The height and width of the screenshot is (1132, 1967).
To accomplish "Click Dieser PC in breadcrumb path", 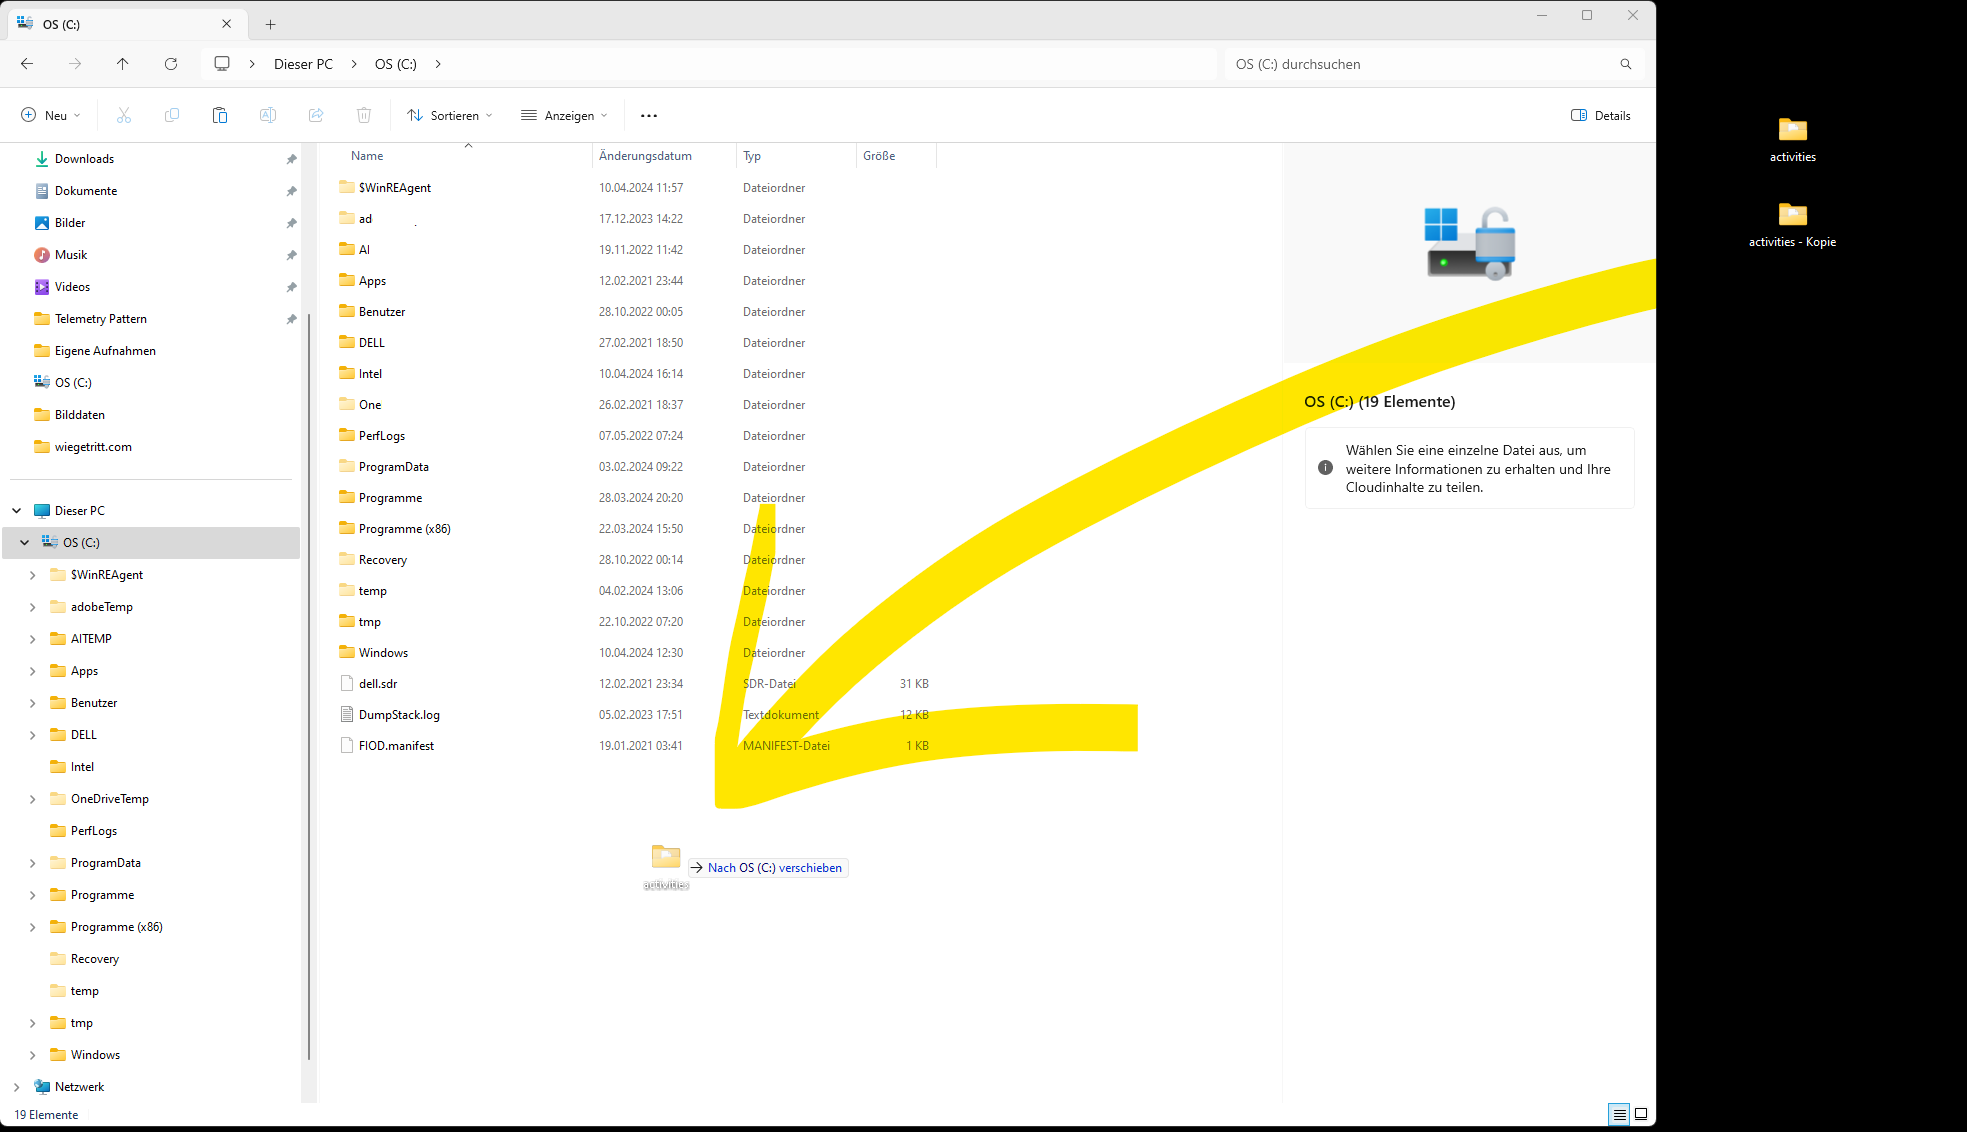I will click(303, 64).
